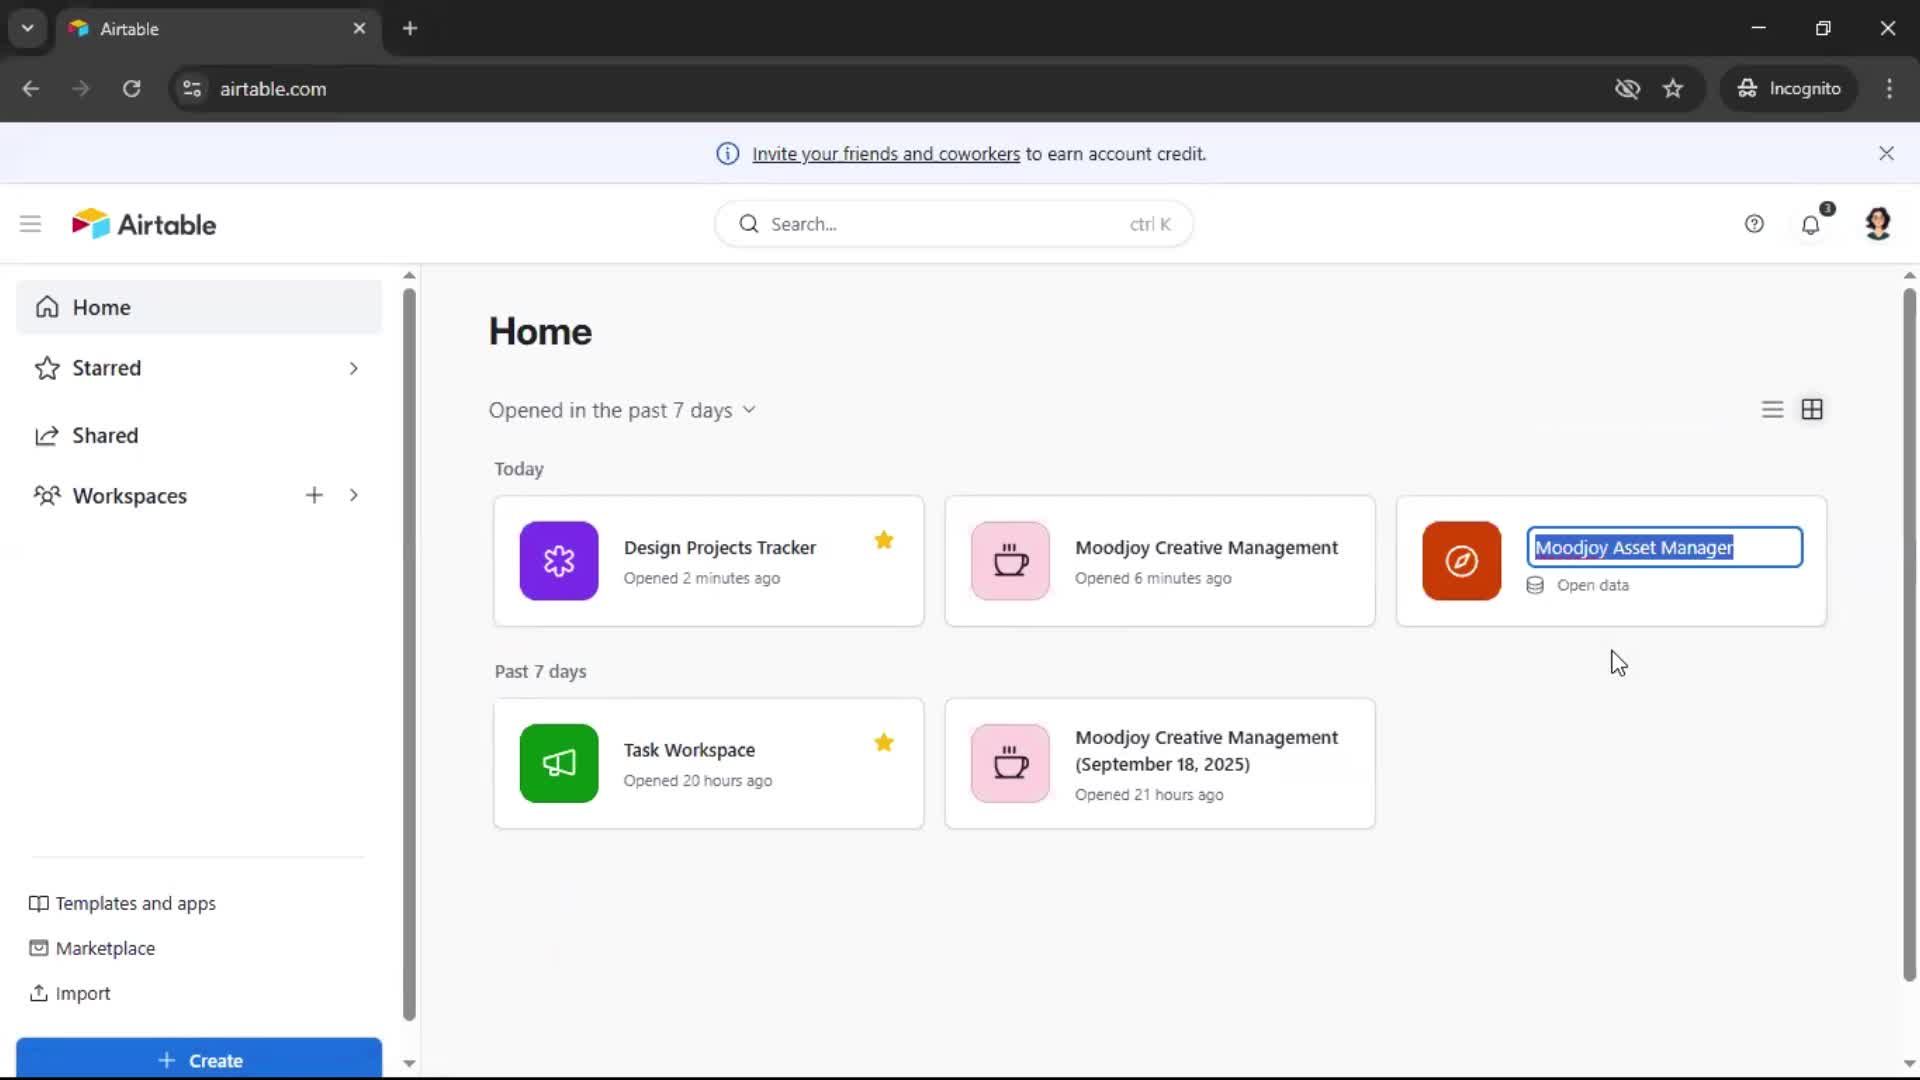The height and width of the screenshot is (1080, 1920).
Task: Click the Airtable logo
Action: pos(144,224)
